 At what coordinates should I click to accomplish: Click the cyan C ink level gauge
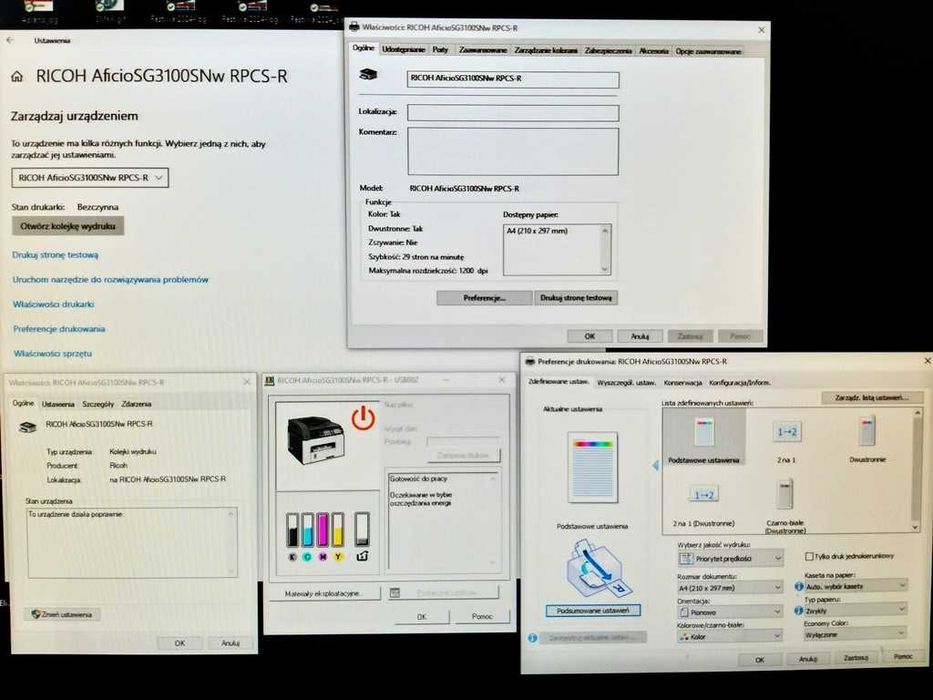coord(307,530)
